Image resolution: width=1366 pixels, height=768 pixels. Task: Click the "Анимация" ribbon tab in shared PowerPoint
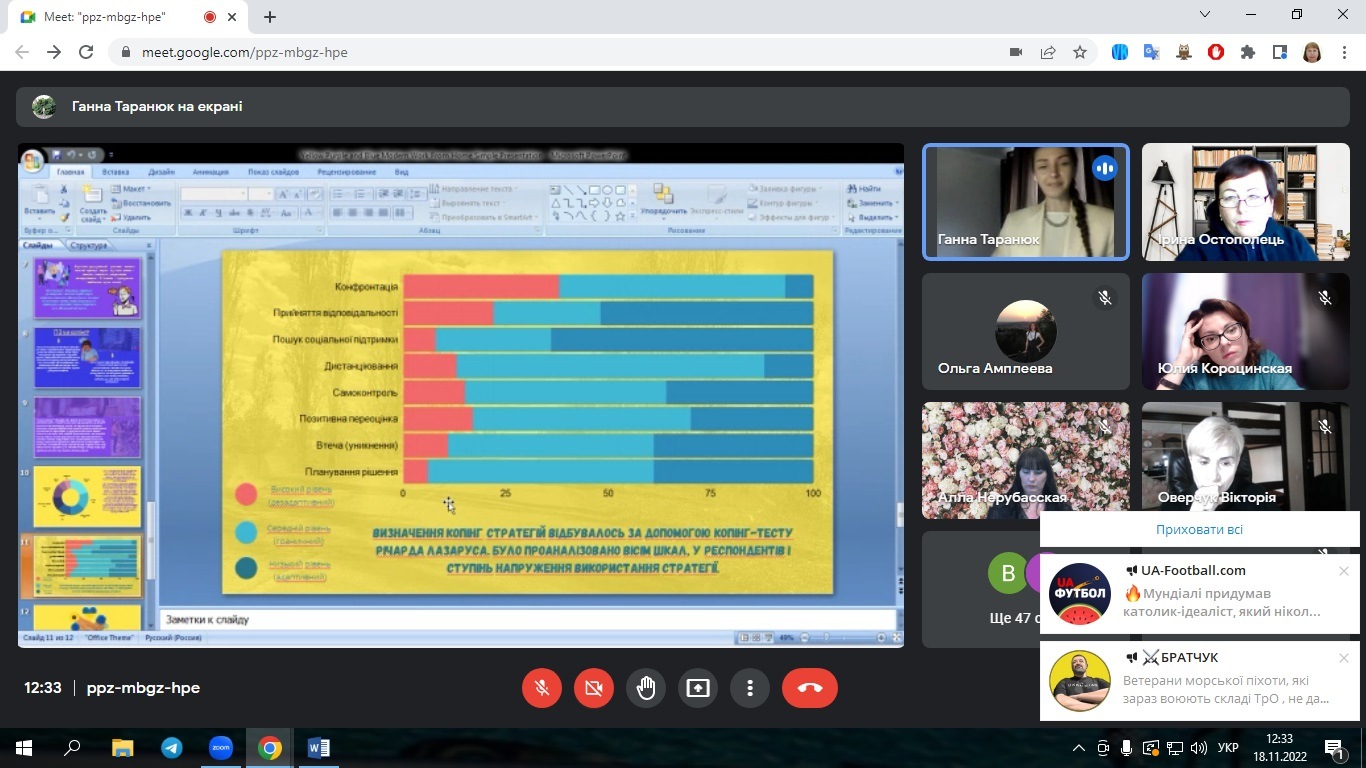pos(210,172)
